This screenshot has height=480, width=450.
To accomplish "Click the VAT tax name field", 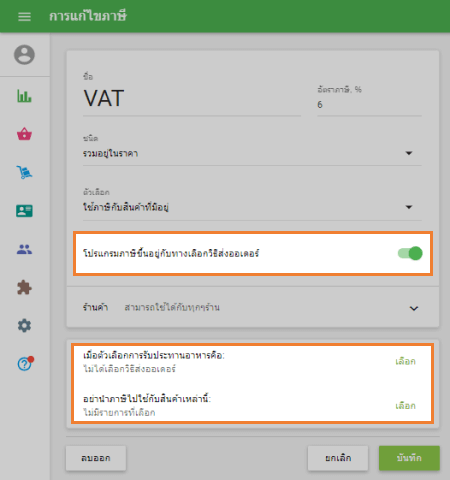I will 192,98.
